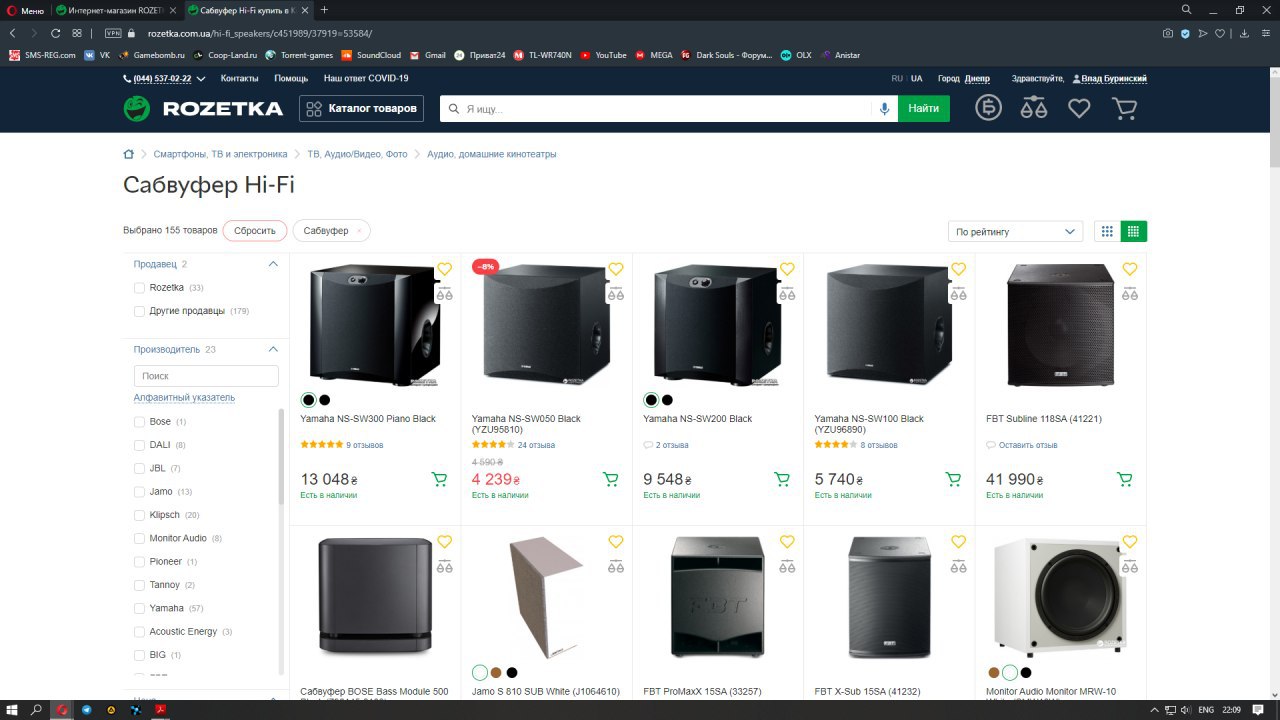1280x720 pixels.
Task: Open the Каталог товаров menu
Action: [x=361, y=108]
